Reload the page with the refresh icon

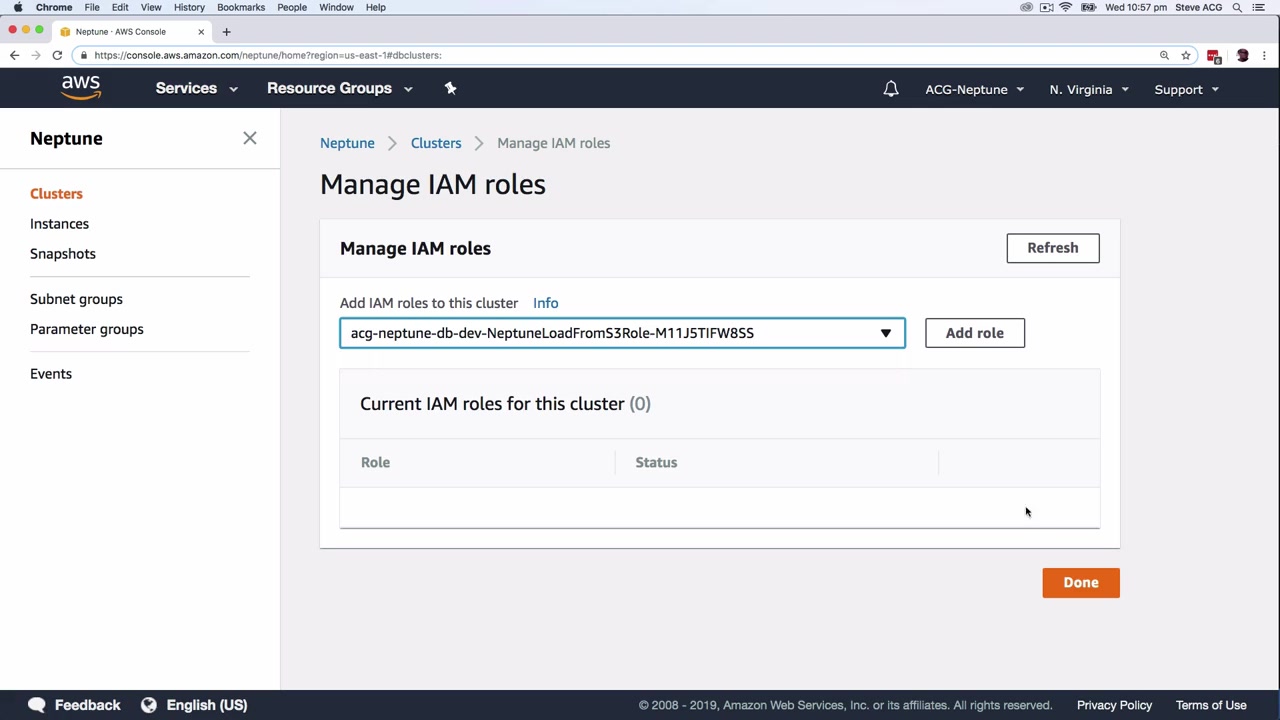58,55
